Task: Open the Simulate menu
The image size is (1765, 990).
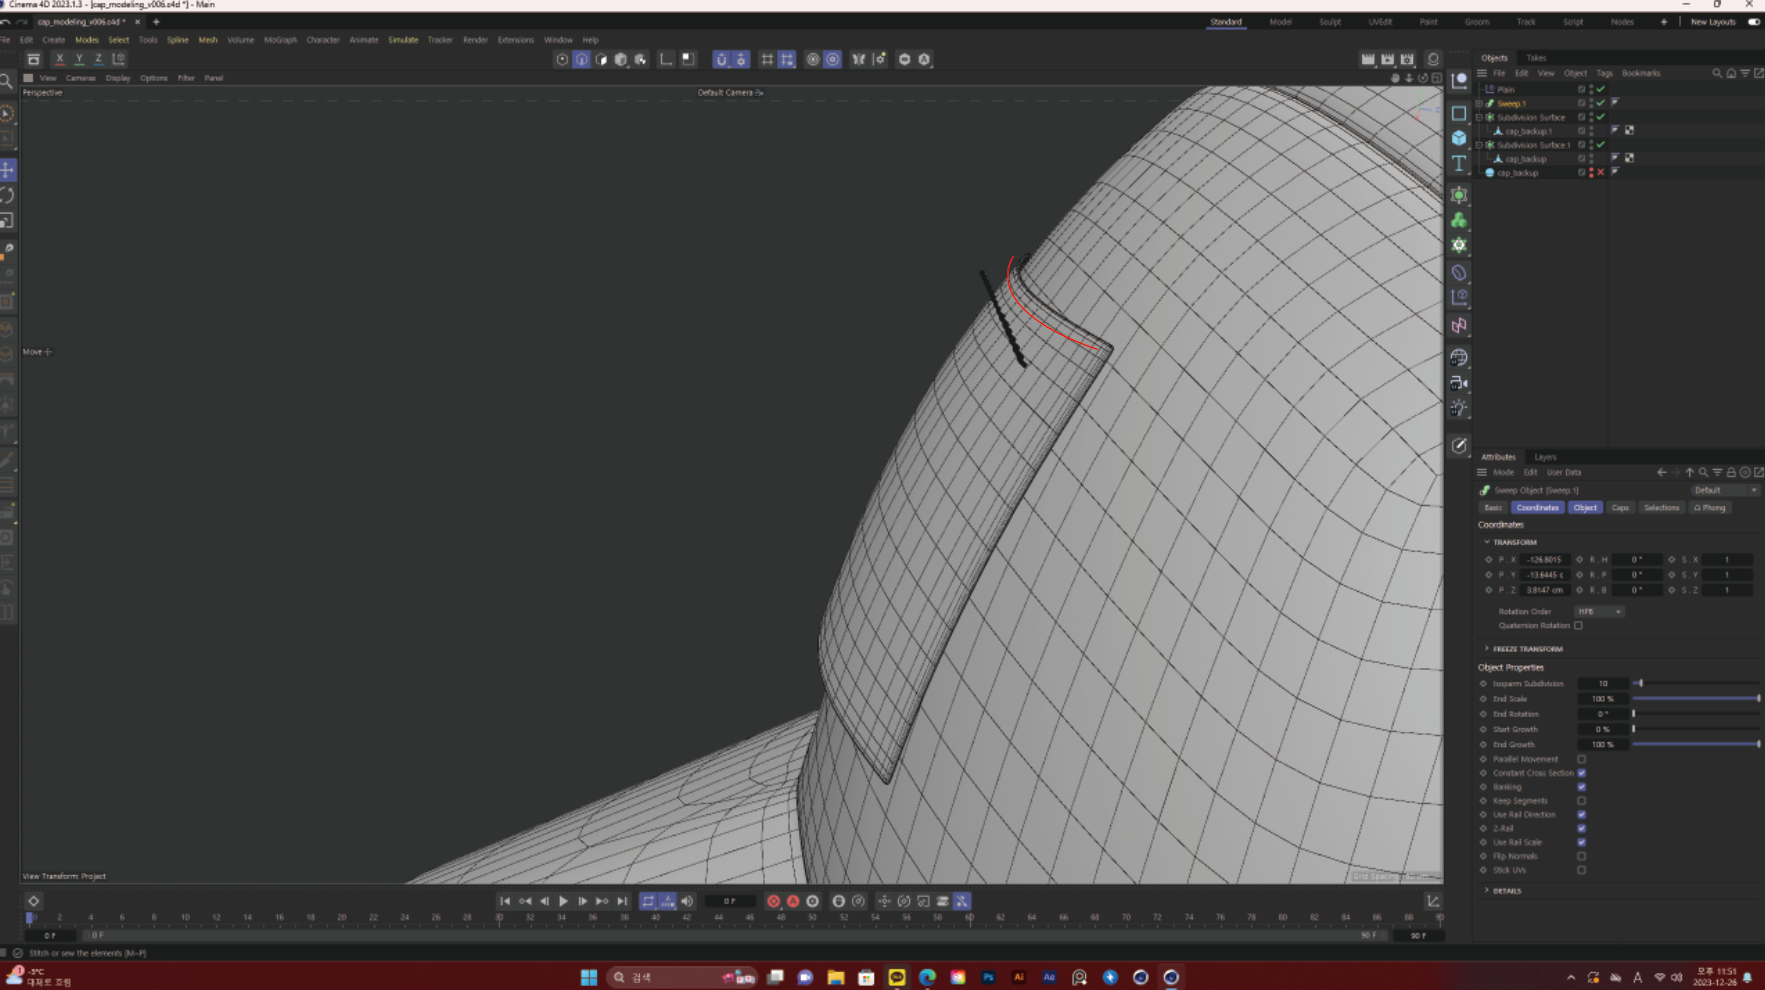Action: point(403,40)
